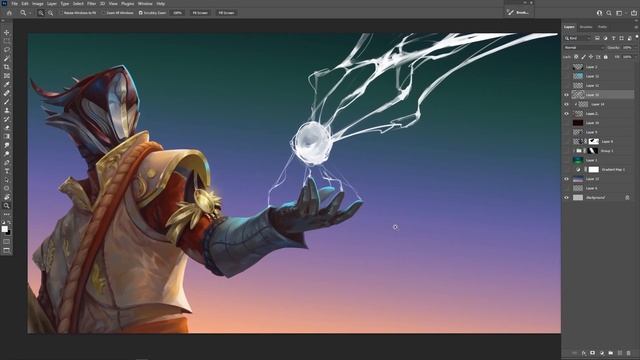Viewport: 640px width, 360px height.
Task: Select the Clone Stamp tool
Action: pos(7,110)
